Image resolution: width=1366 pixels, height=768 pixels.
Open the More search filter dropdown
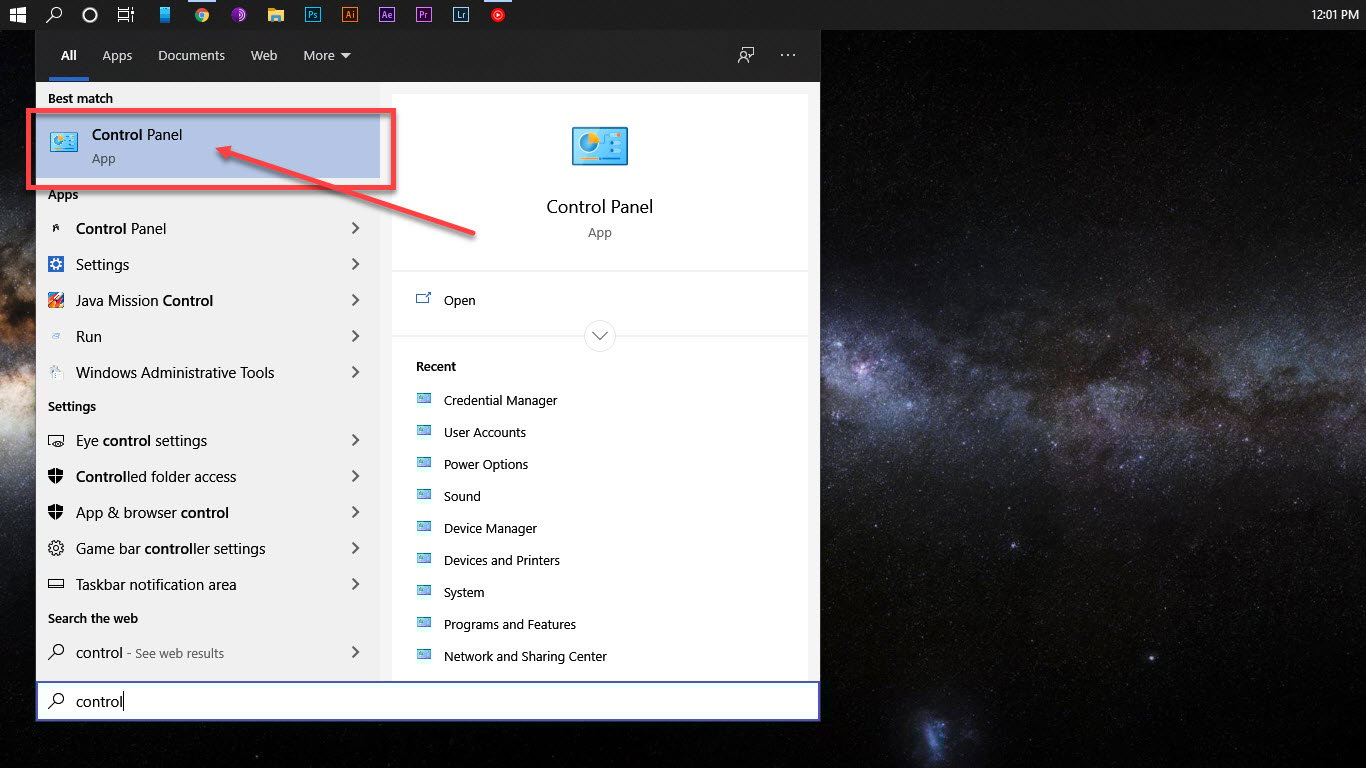[326, 55]
